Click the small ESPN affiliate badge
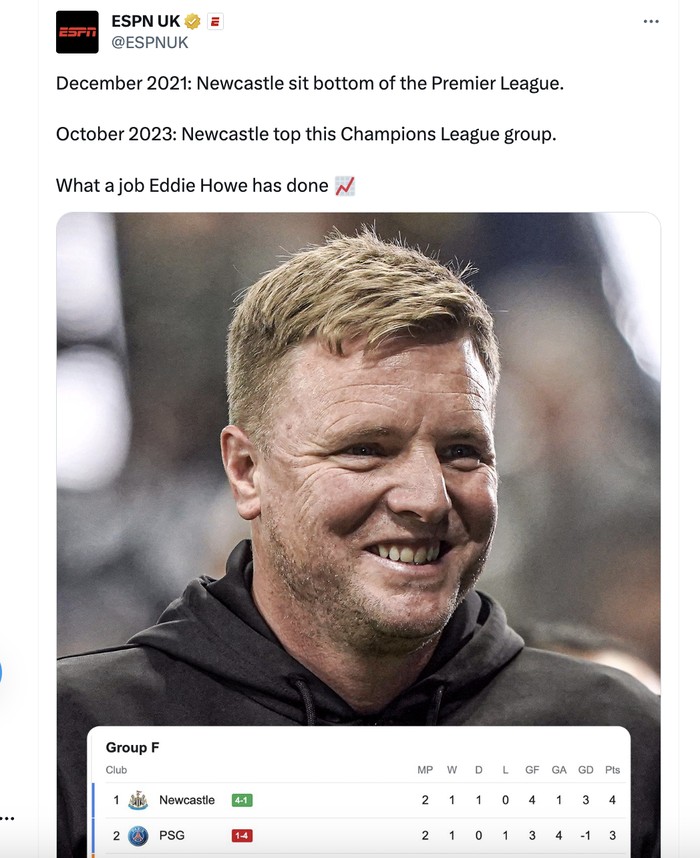Image resolution: width=700 pixels, height=858 pixels. [214, 22]
